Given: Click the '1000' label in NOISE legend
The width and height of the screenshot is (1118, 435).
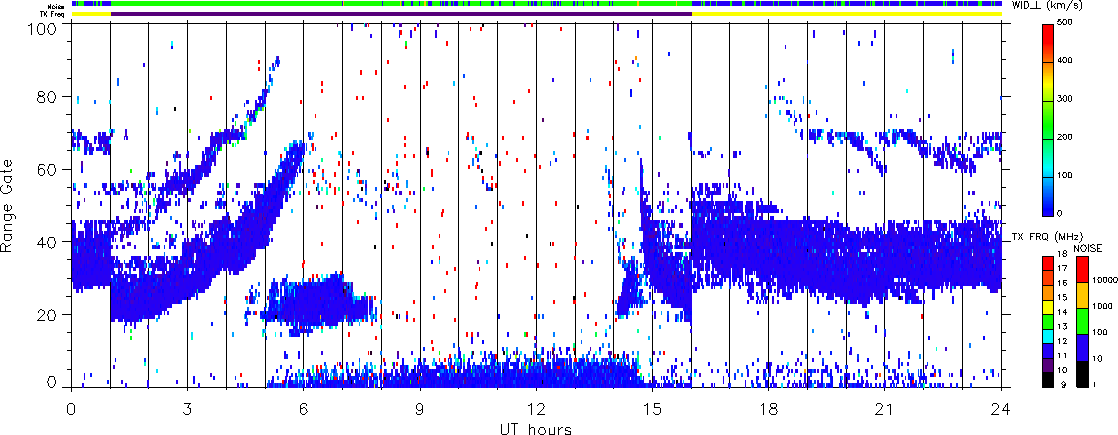Looking at the screenshot, I should pyautogui.click(x=1103, y=307).
